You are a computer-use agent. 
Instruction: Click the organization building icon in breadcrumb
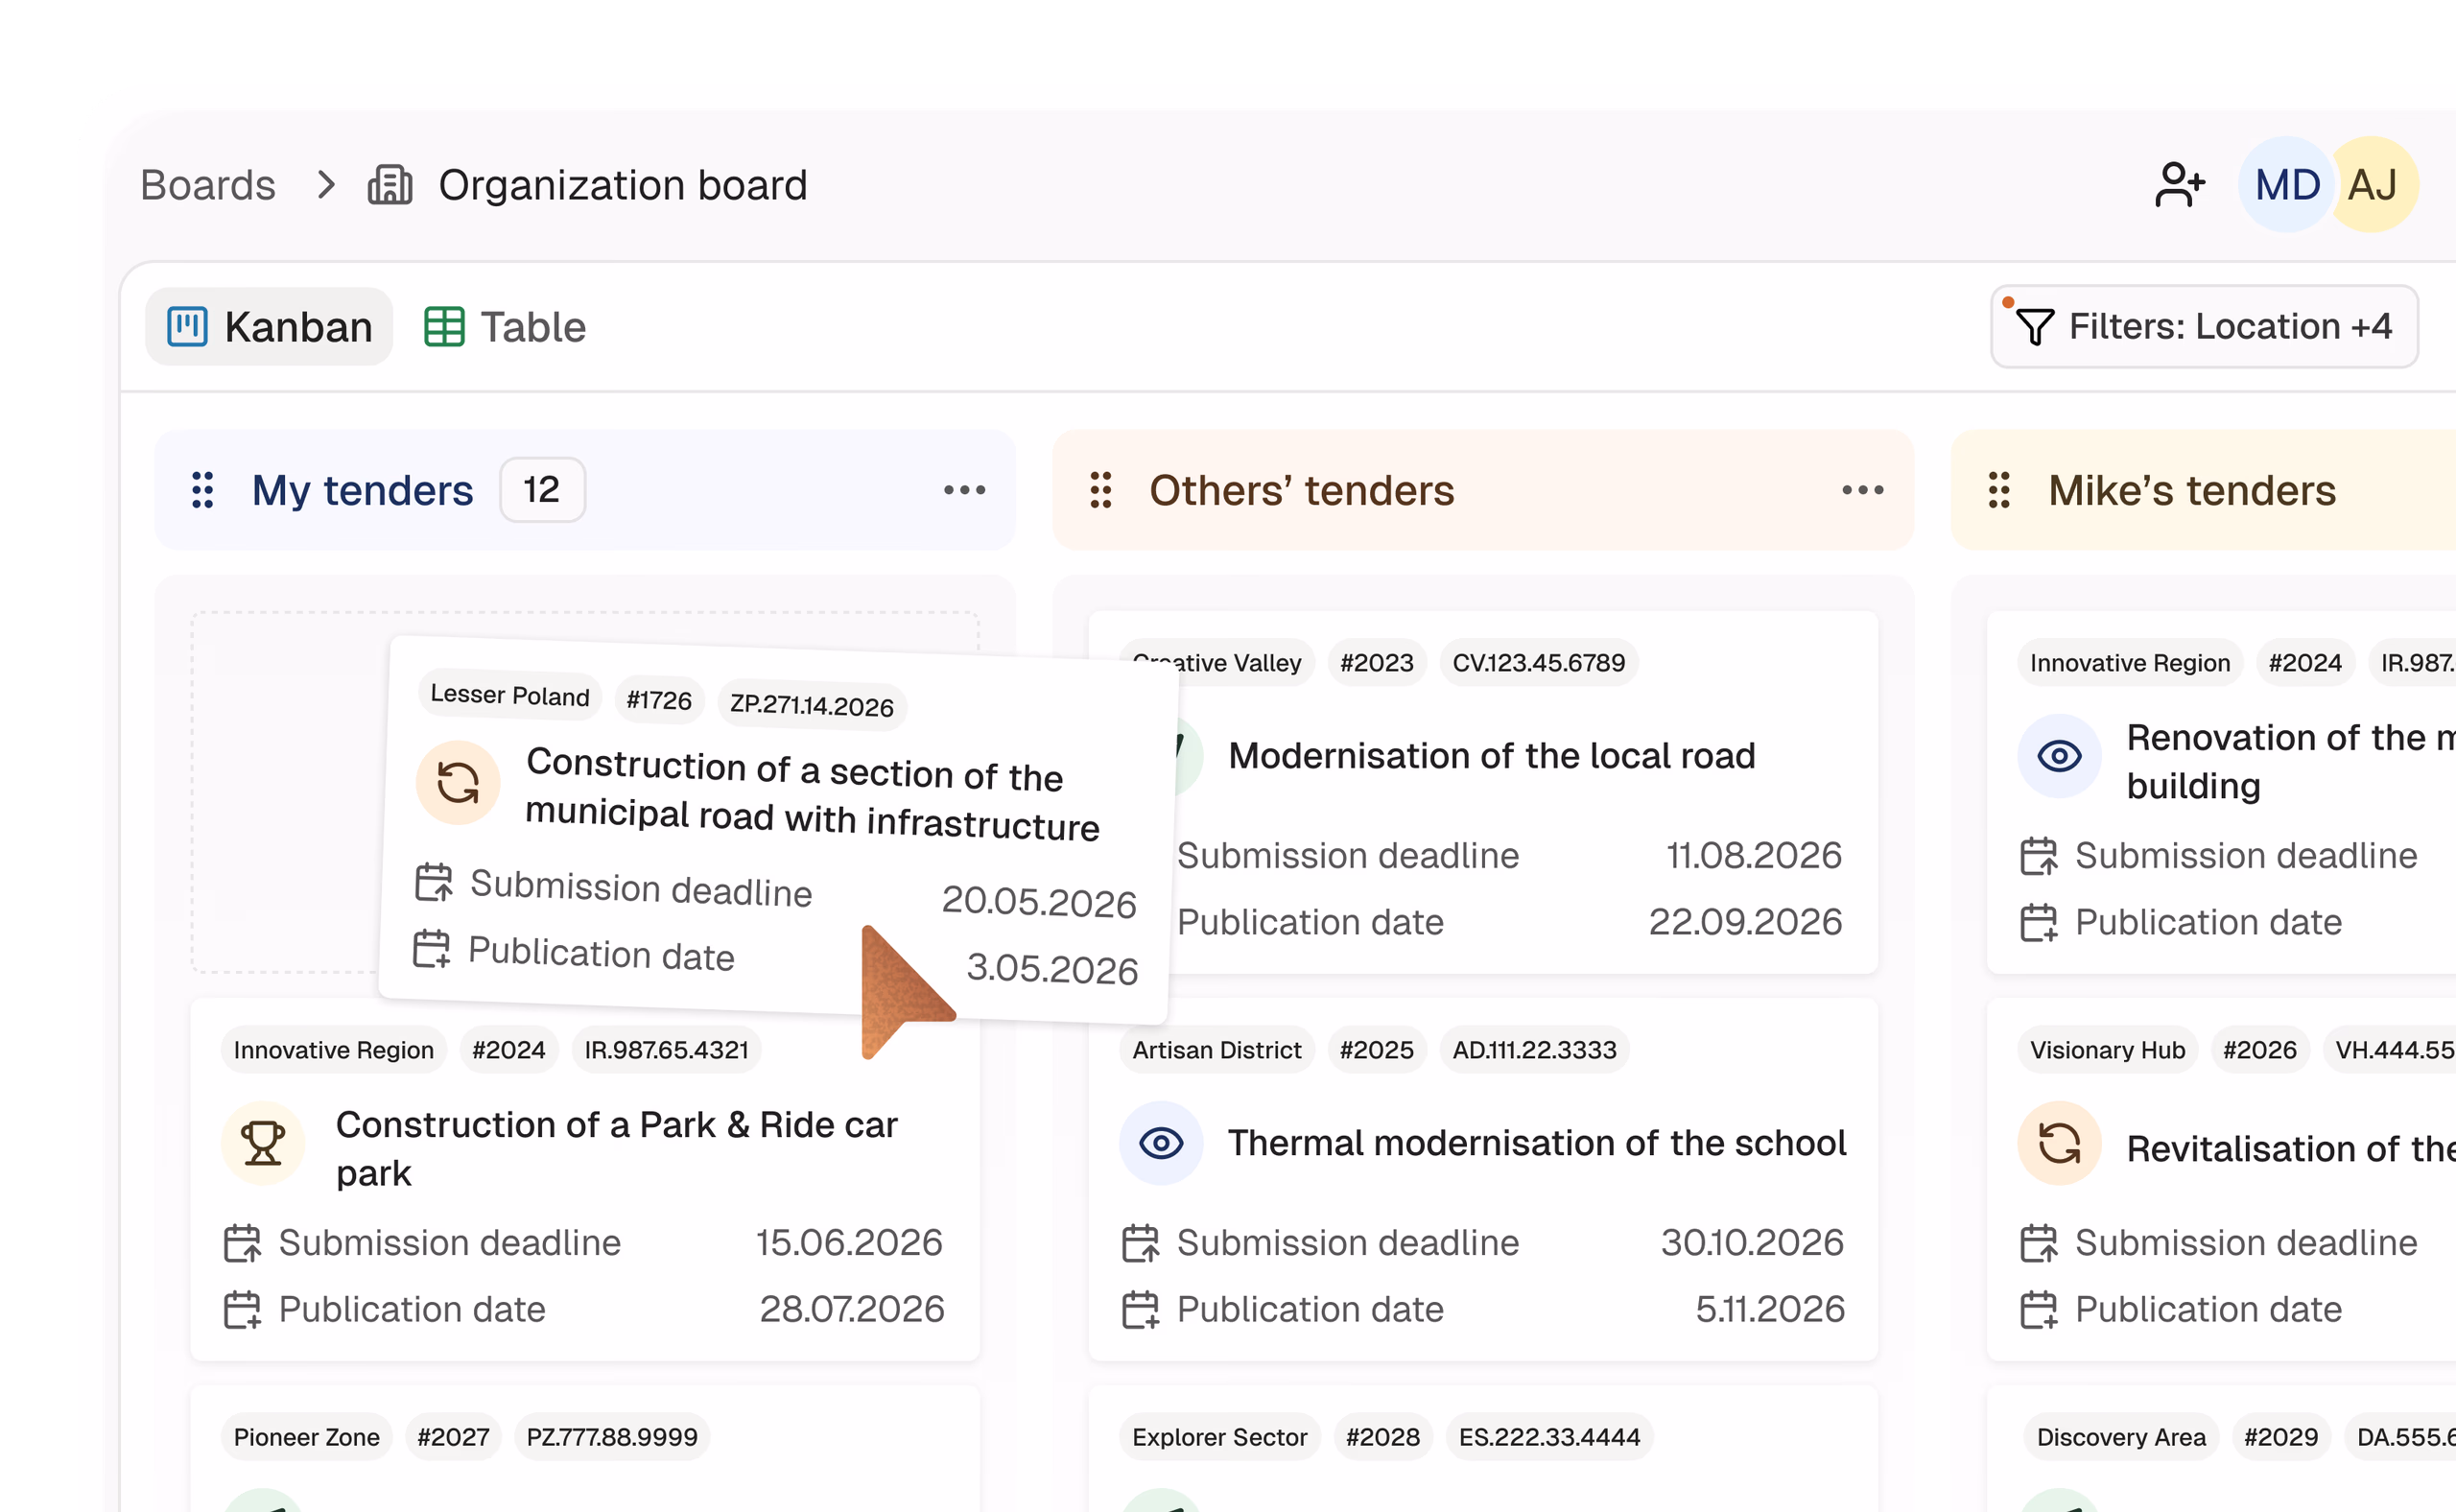click(390, 185)
